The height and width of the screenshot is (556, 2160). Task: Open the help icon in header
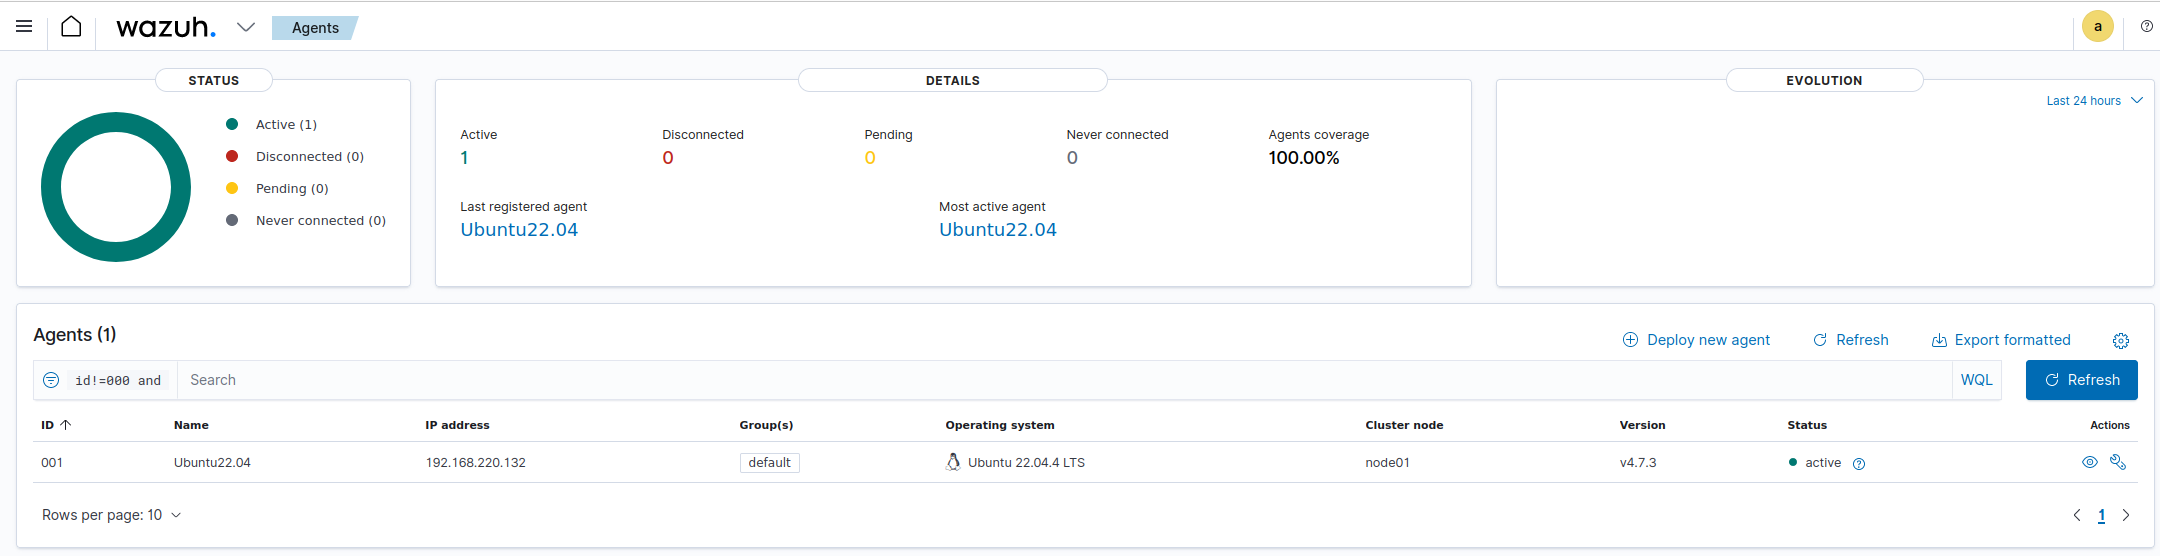pos(2146,27)
